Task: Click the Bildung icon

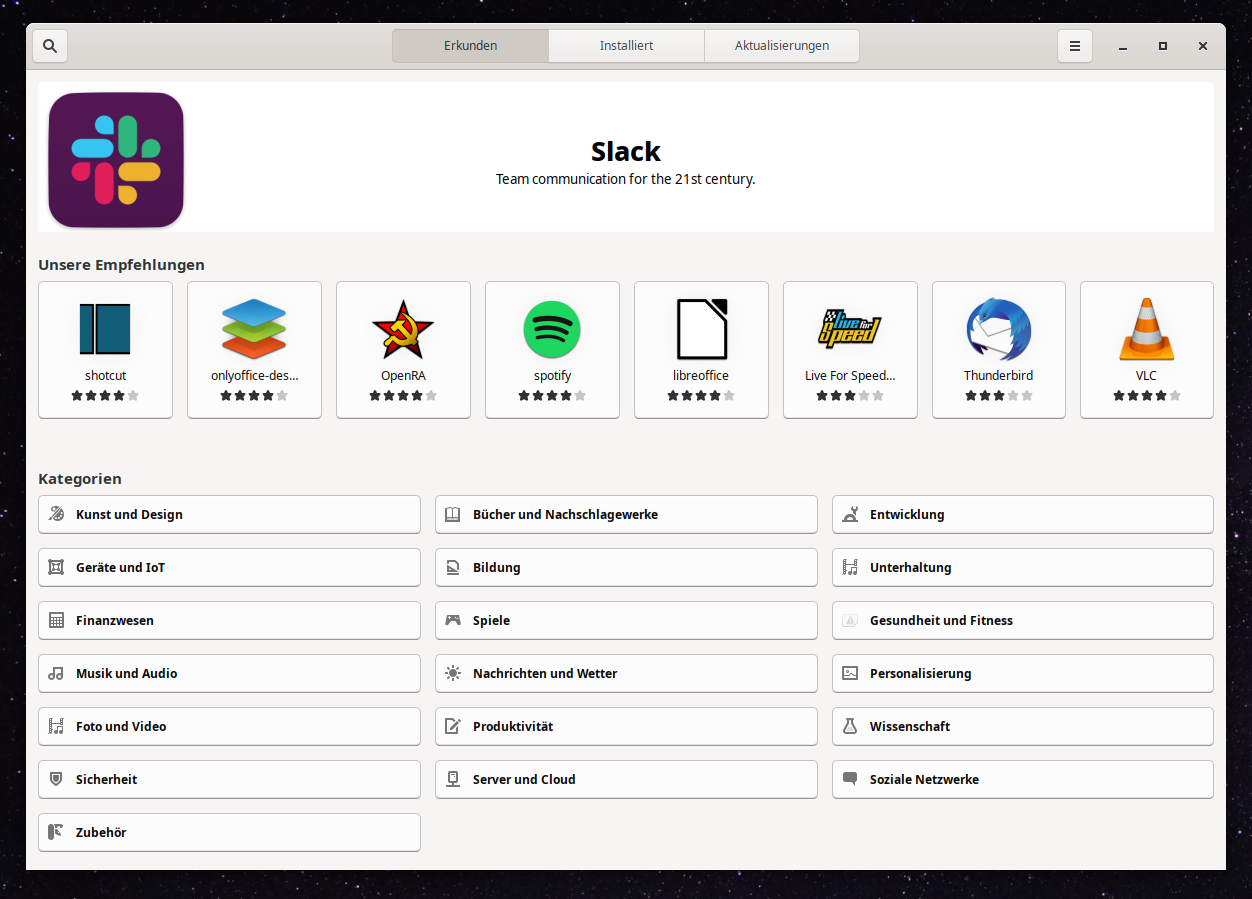Action: [x=453, y=567]
